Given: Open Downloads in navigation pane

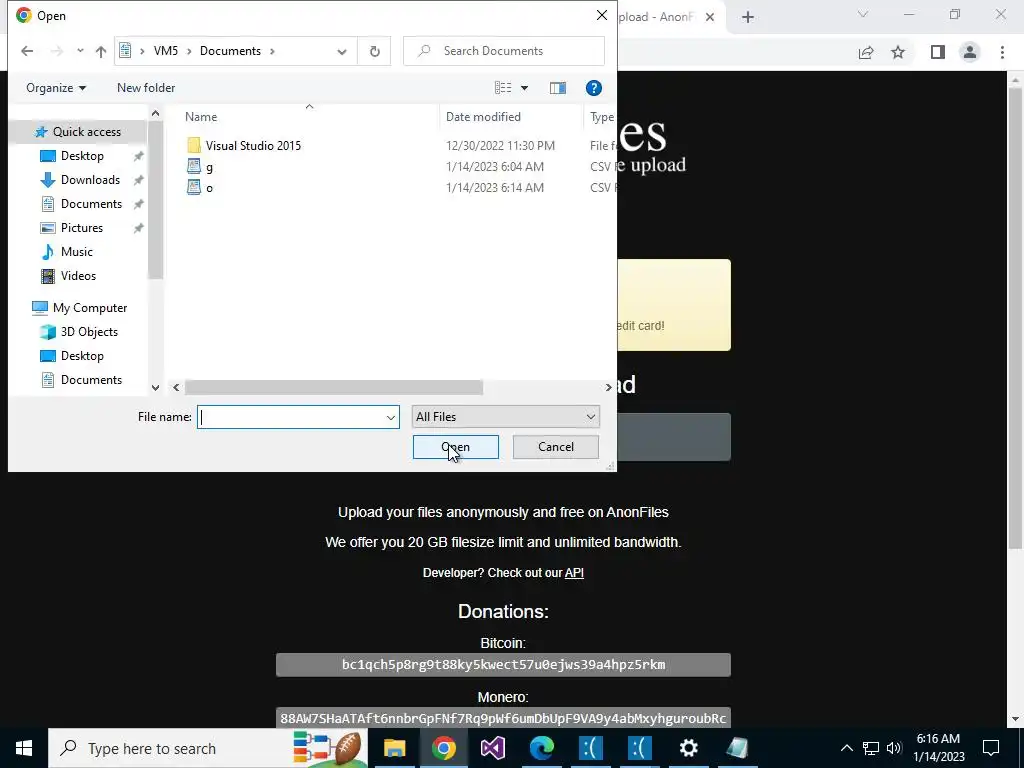Looking at the screenshot, I should click(90, 180).
